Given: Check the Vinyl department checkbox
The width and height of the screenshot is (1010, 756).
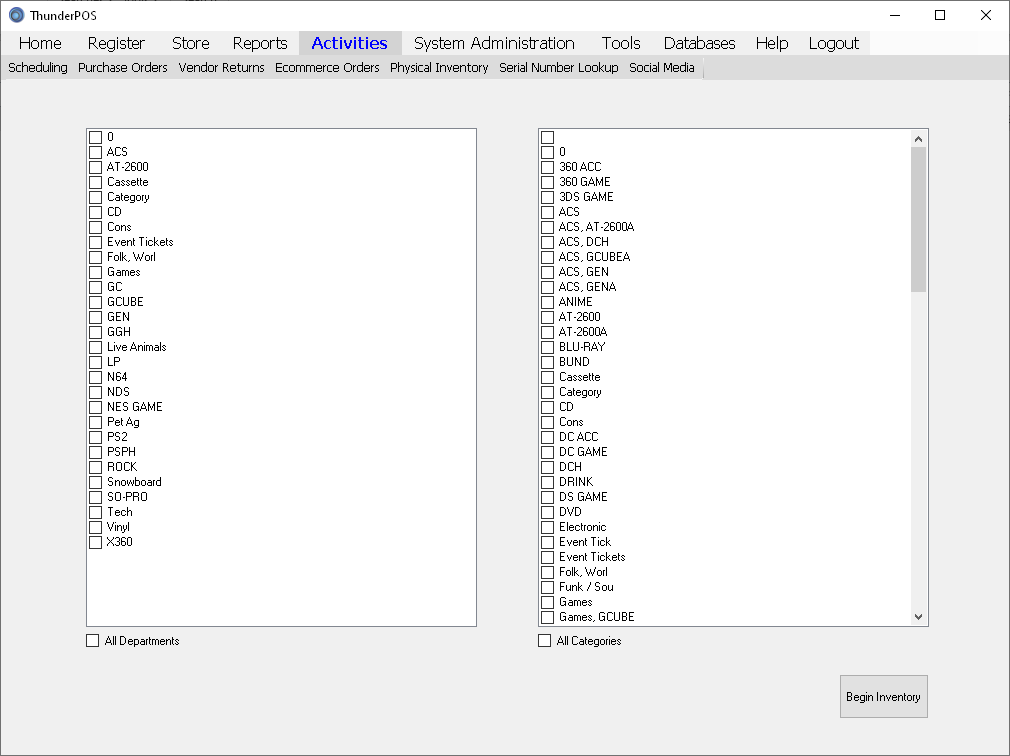Looking at the screenshot, I should point(96,527).
